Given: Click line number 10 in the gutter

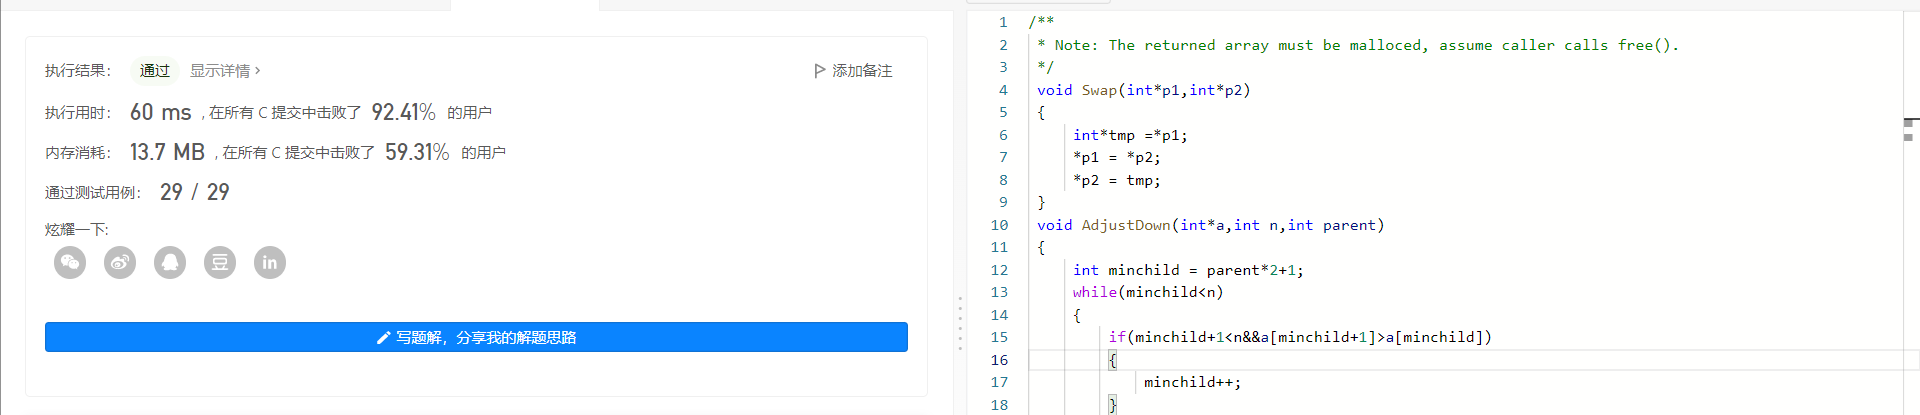Looking at the screenshot, I should pos(999,225).
